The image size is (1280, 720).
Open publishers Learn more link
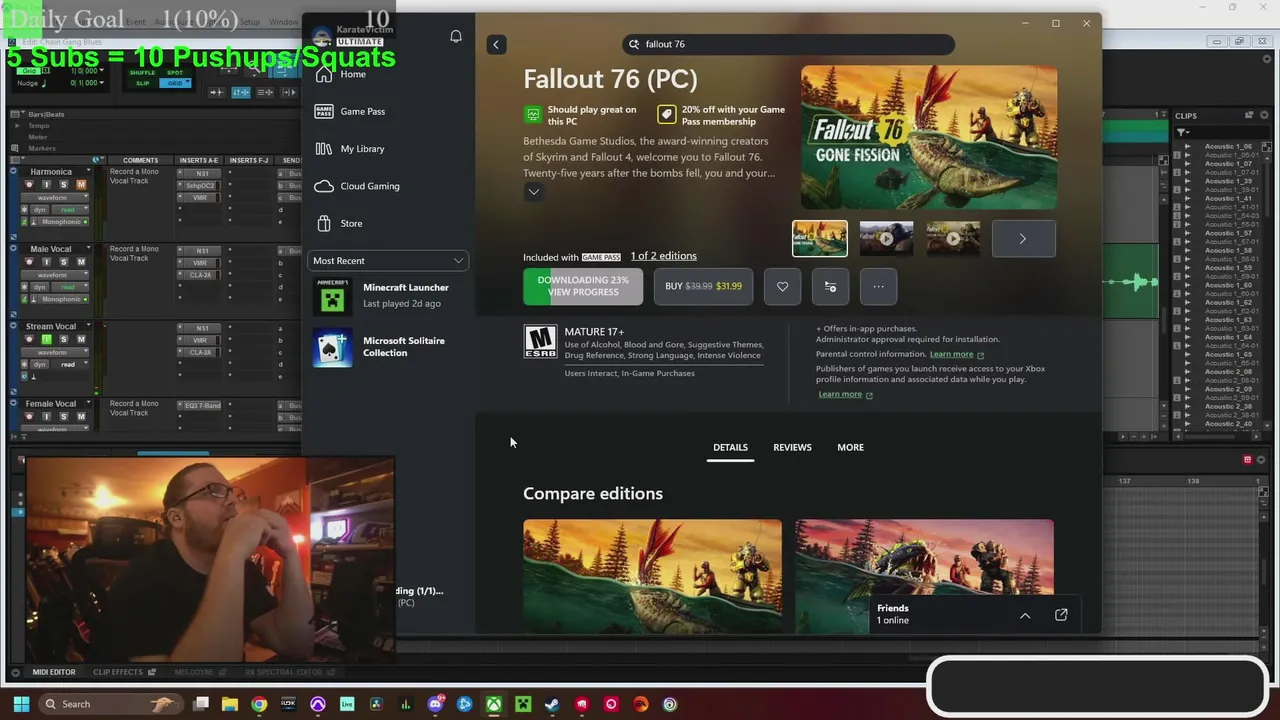[x=845, y=394]
